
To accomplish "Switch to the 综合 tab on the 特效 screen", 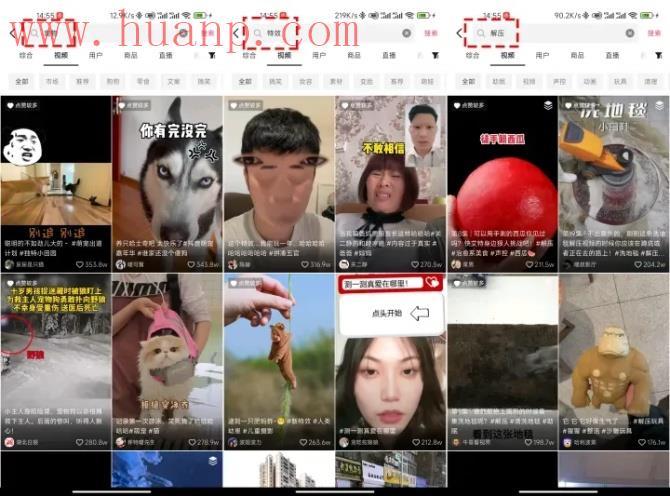I will click(249, 55).
